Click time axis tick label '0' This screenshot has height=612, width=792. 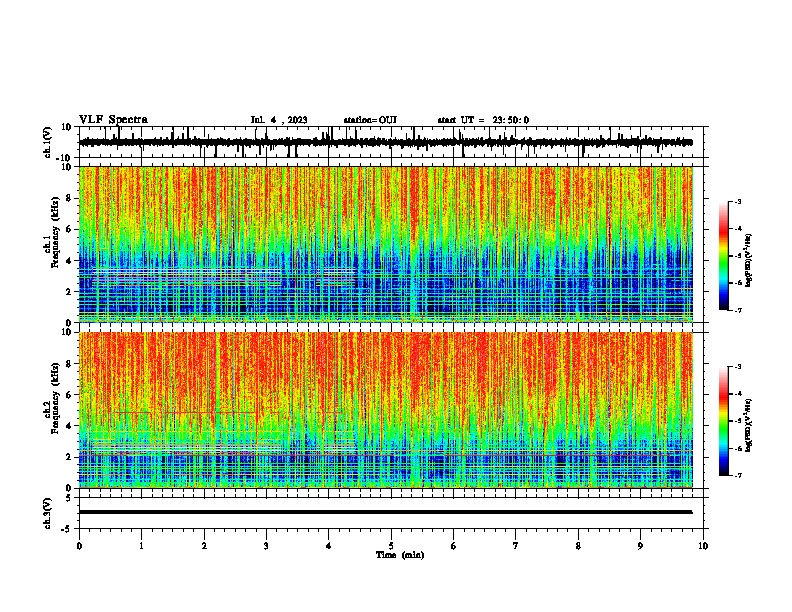pyautogui.click(x=79, y=546)
